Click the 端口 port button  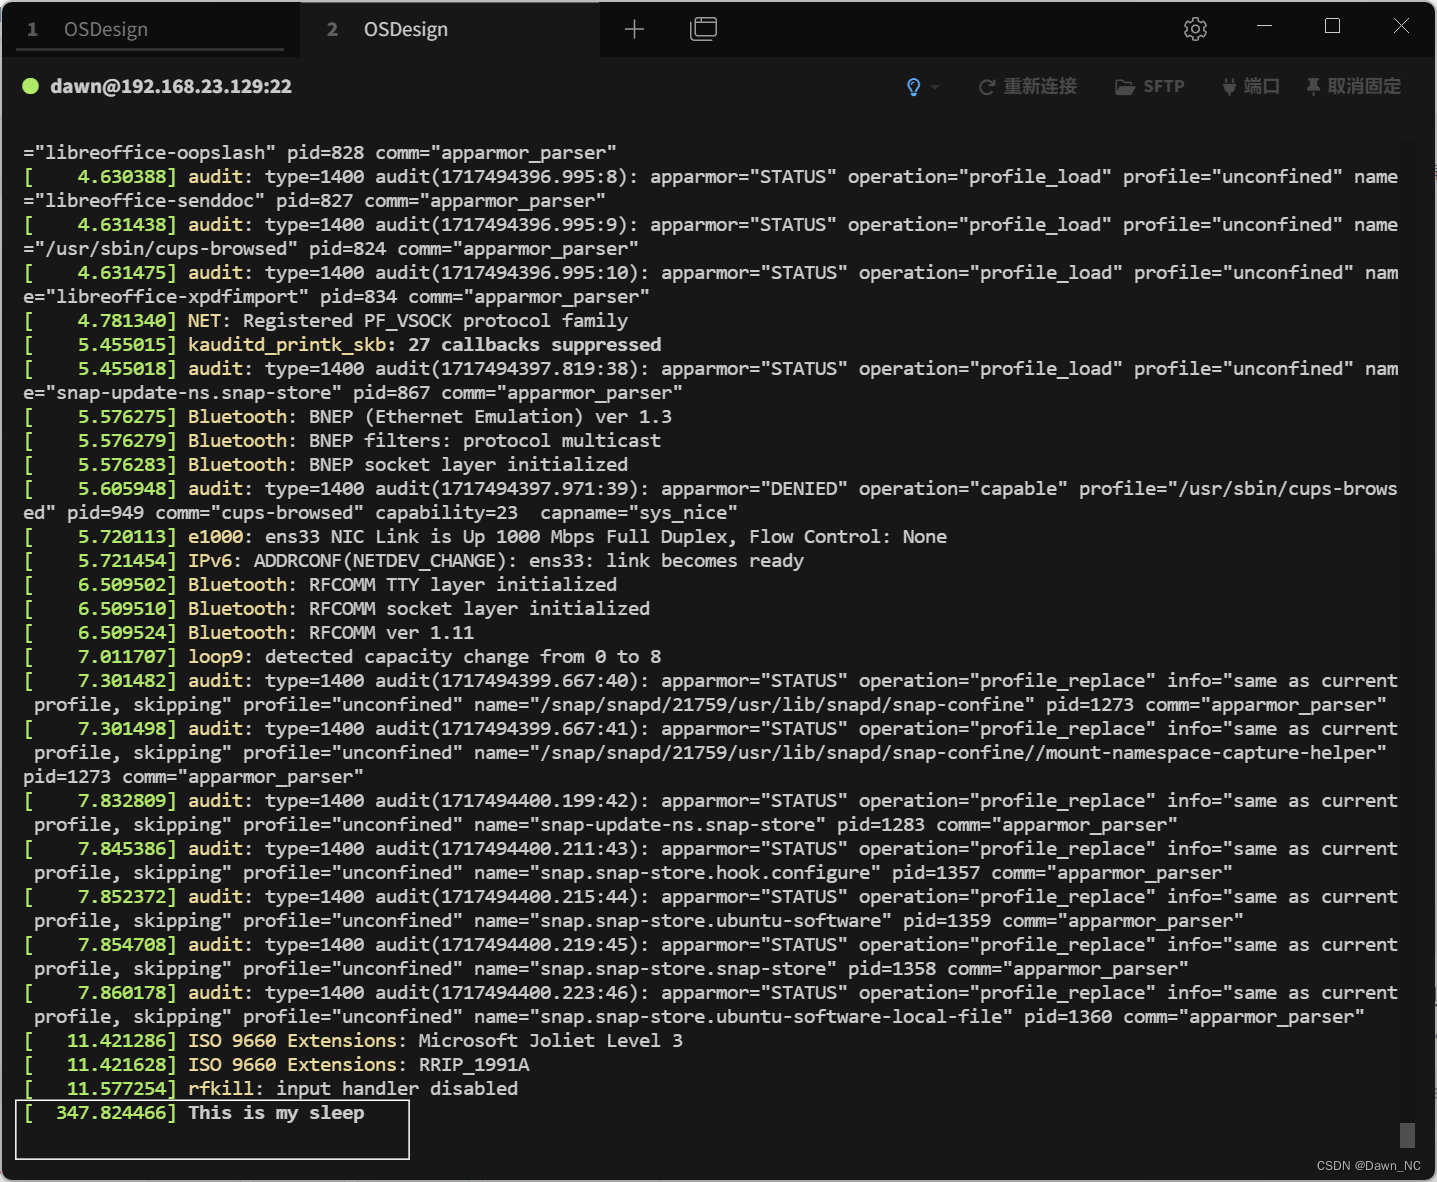tap(1251, 87)
